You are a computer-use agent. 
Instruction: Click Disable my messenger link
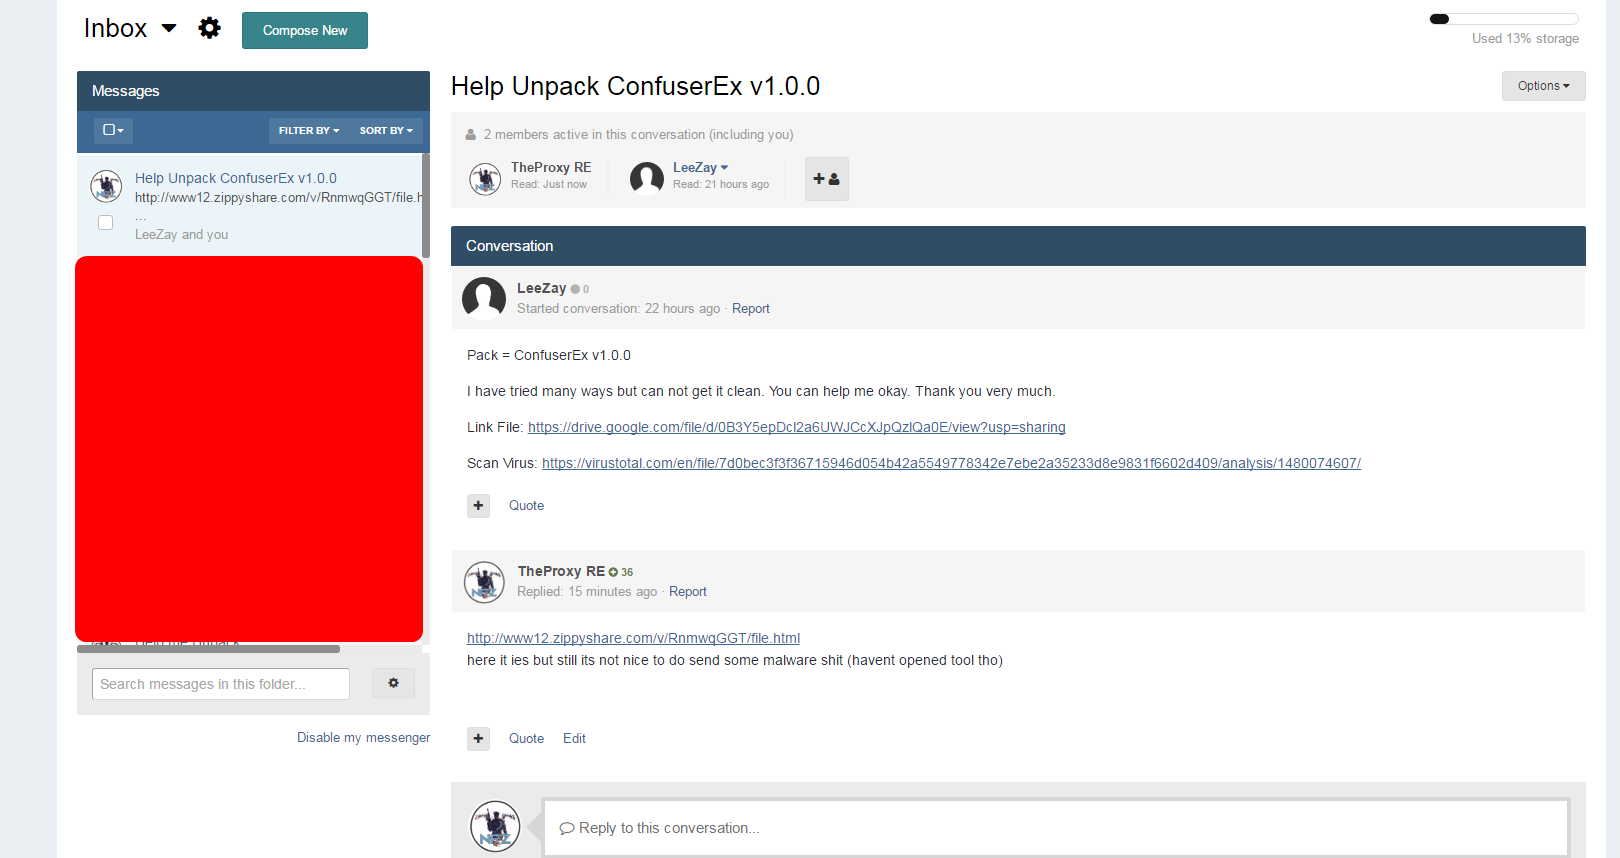point(363,738)
